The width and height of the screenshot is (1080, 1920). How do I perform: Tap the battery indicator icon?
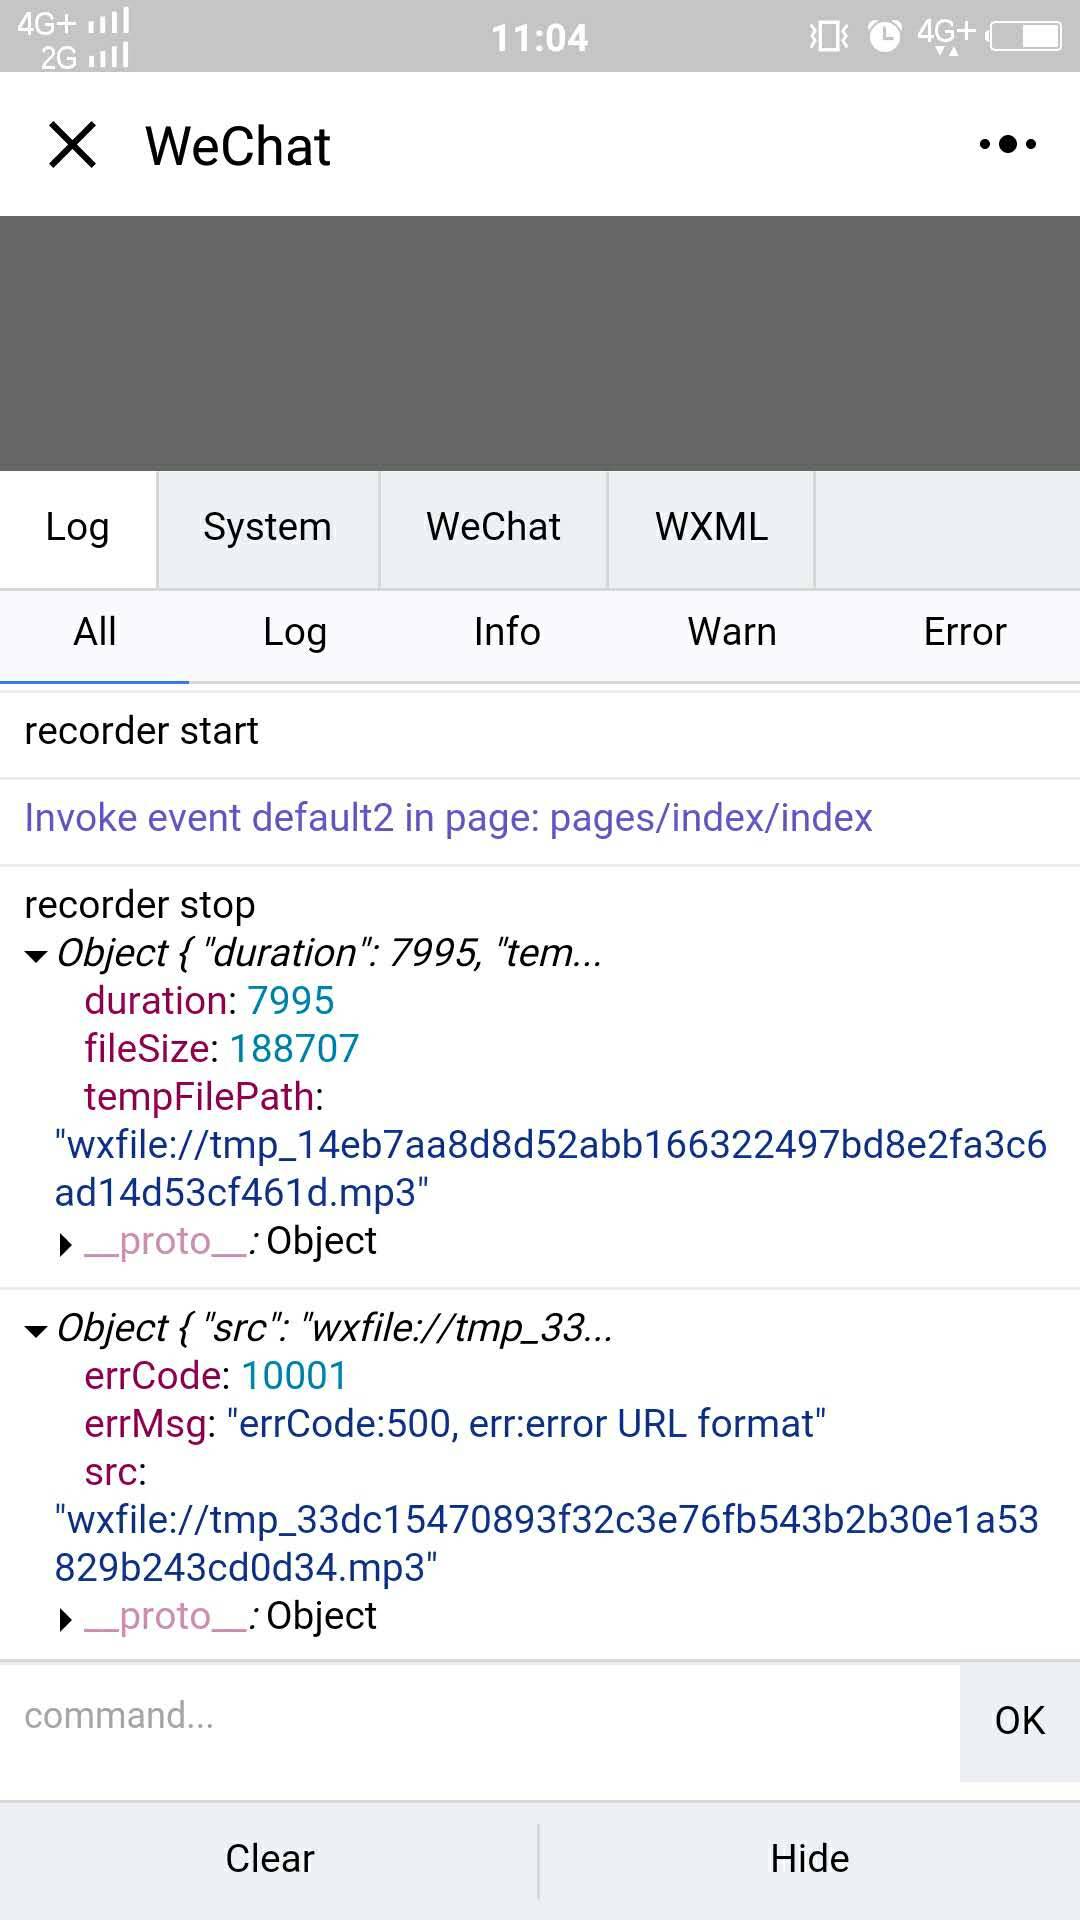[1025, 37]
